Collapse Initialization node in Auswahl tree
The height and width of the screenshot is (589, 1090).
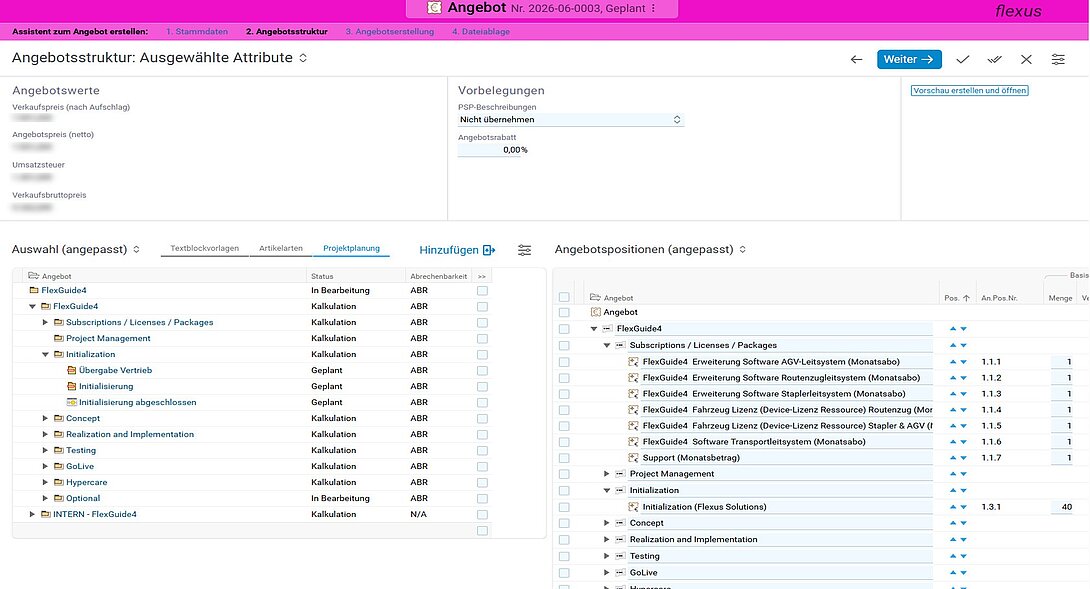coord(45,355)
